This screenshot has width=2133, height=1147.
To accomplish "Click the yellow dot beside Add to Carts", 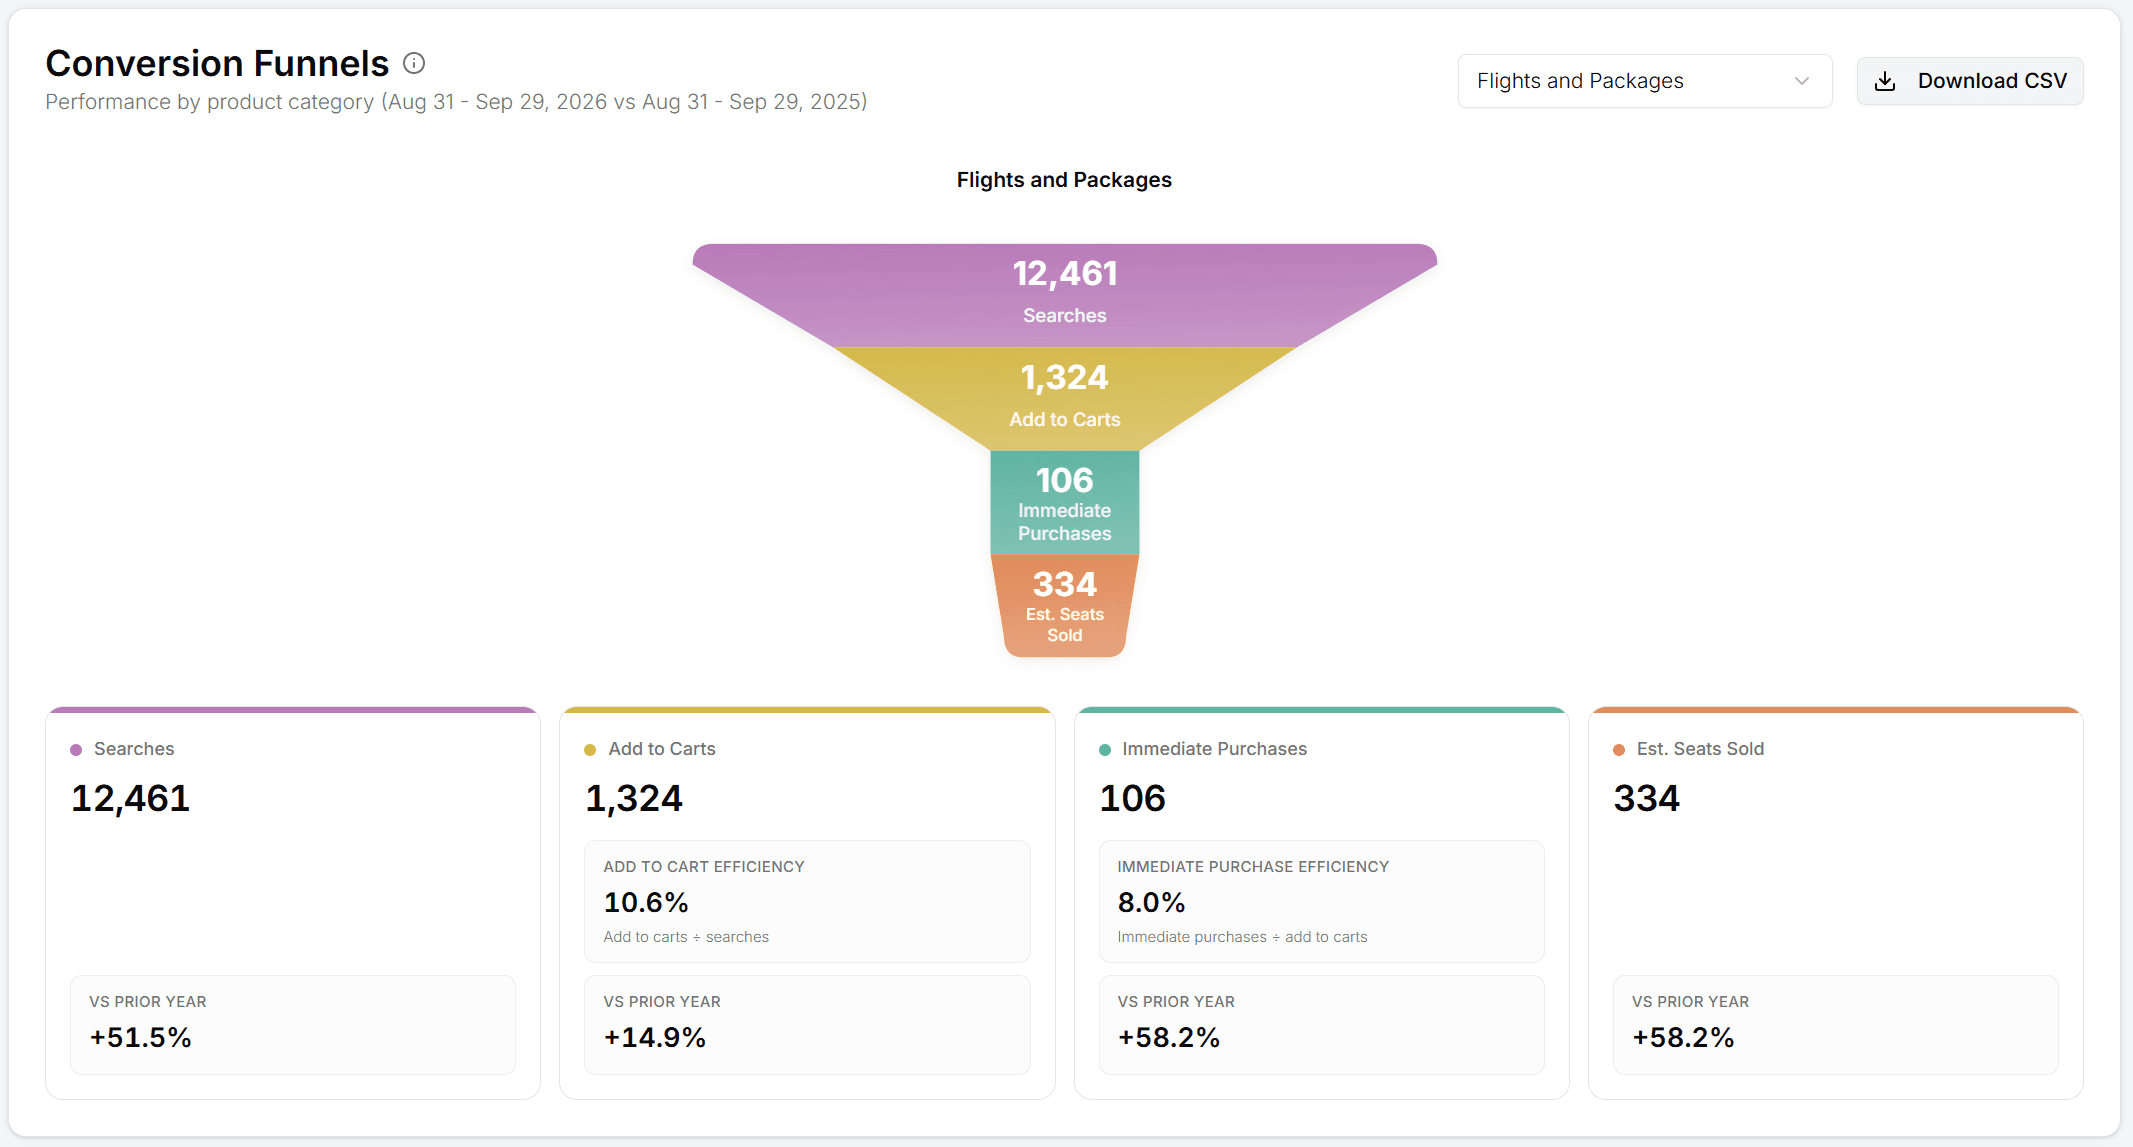I will [x=590, y=750].
